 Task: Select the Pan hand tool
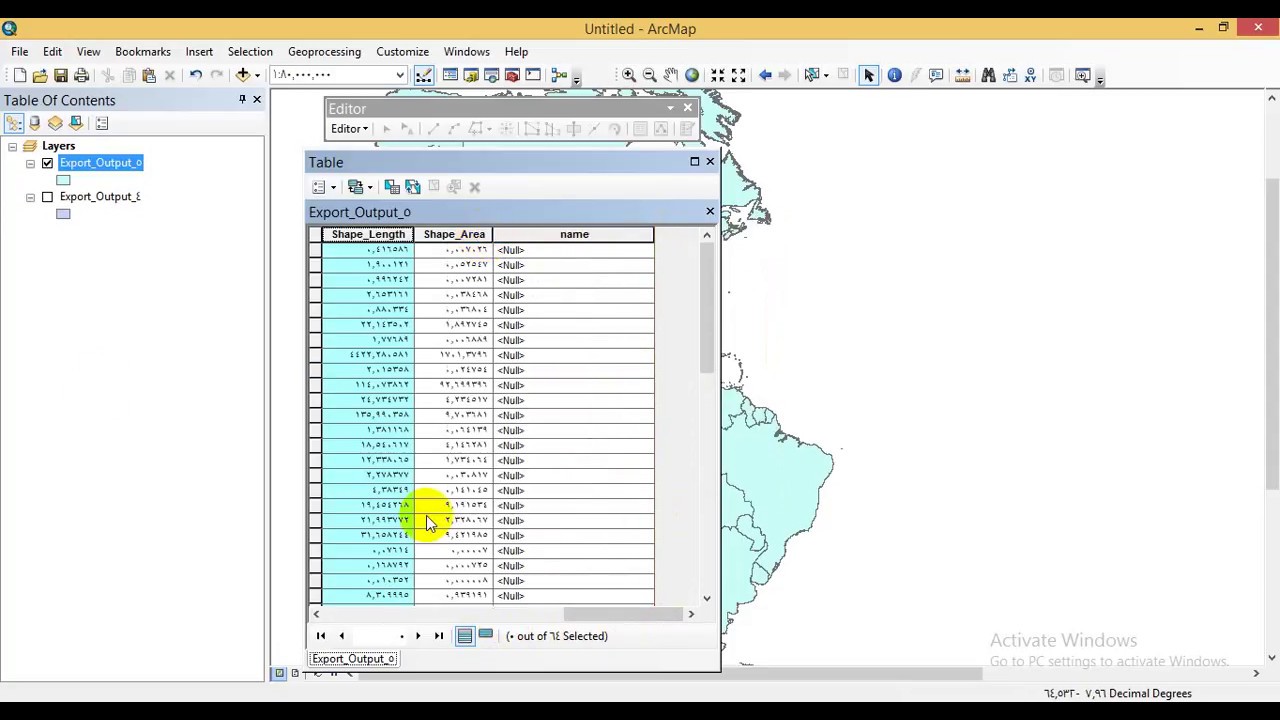click(671, 75)
